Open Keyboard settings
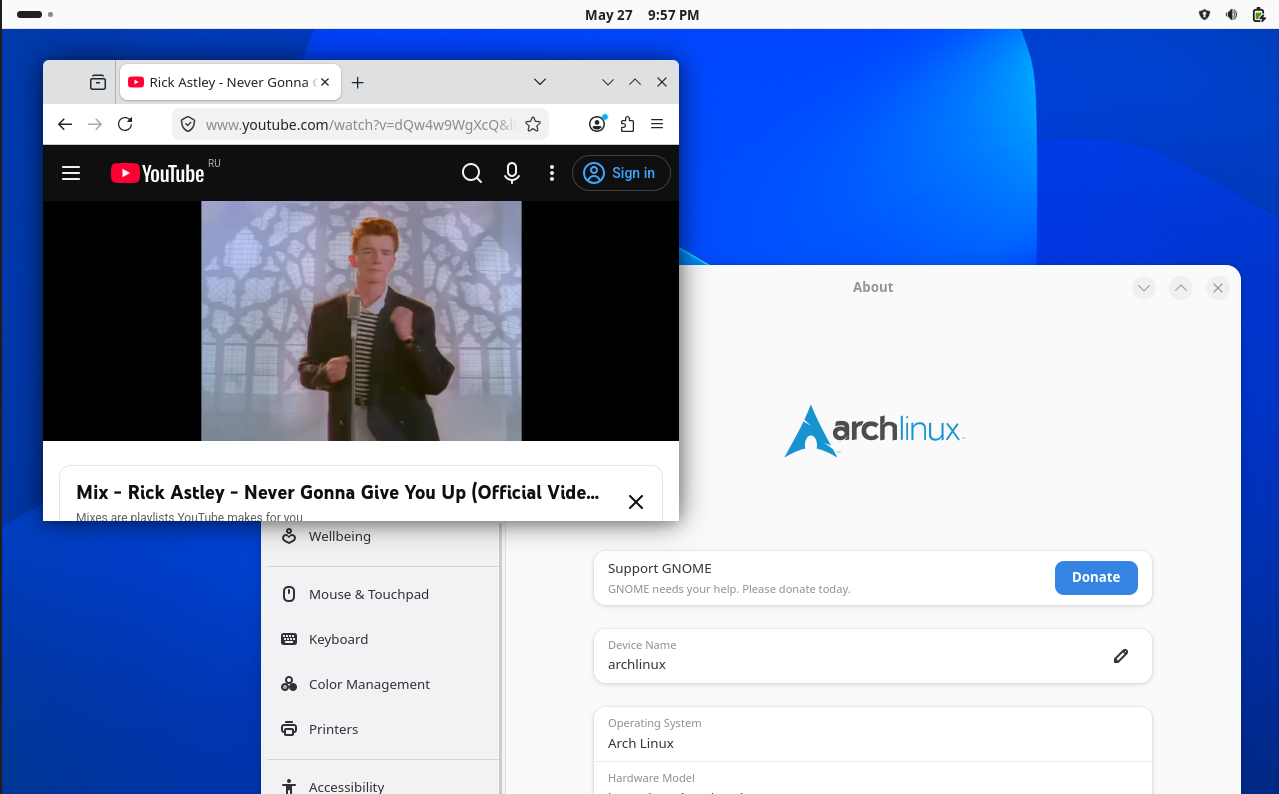Viewport: 1279px width, 794px height. 383,639
